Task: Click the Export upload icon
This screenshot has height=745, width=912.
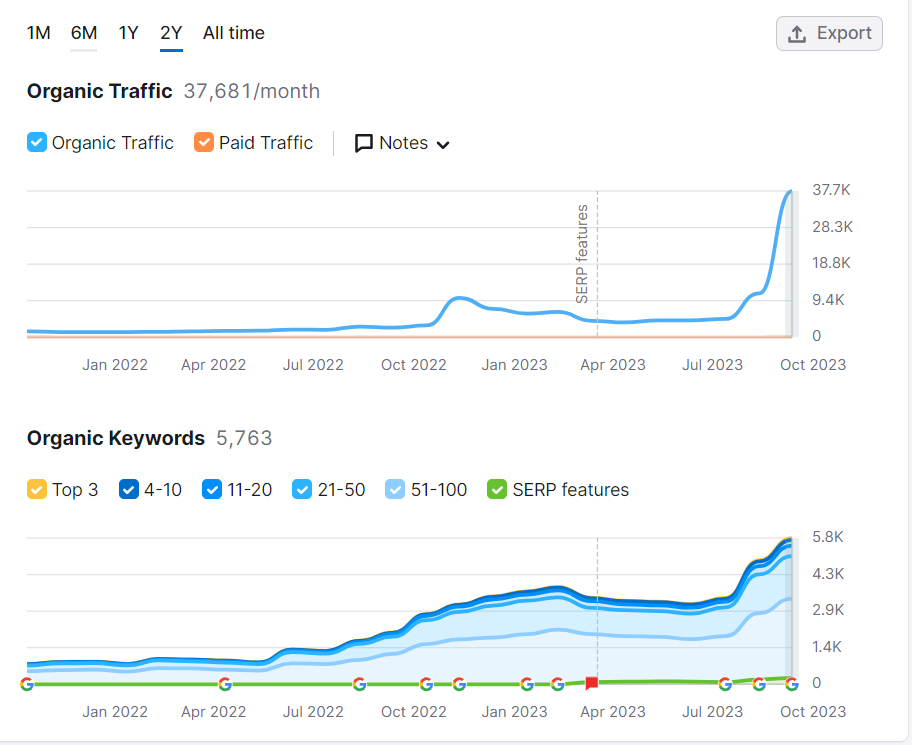Action: (x=797, y=34)
